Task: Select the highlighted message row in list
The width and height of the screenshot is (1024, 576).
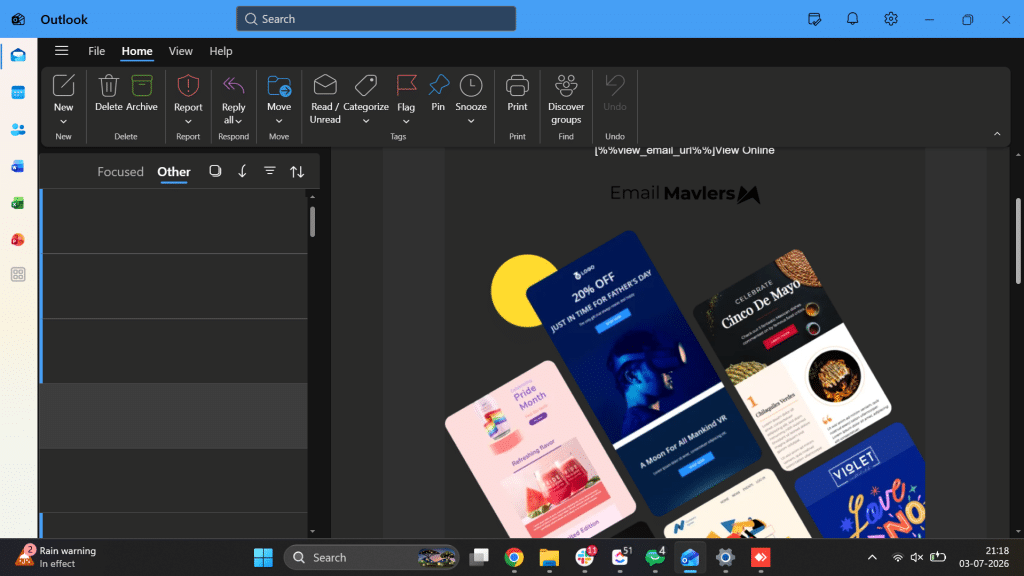Action: pyautogui.click(x=174, y=415)
